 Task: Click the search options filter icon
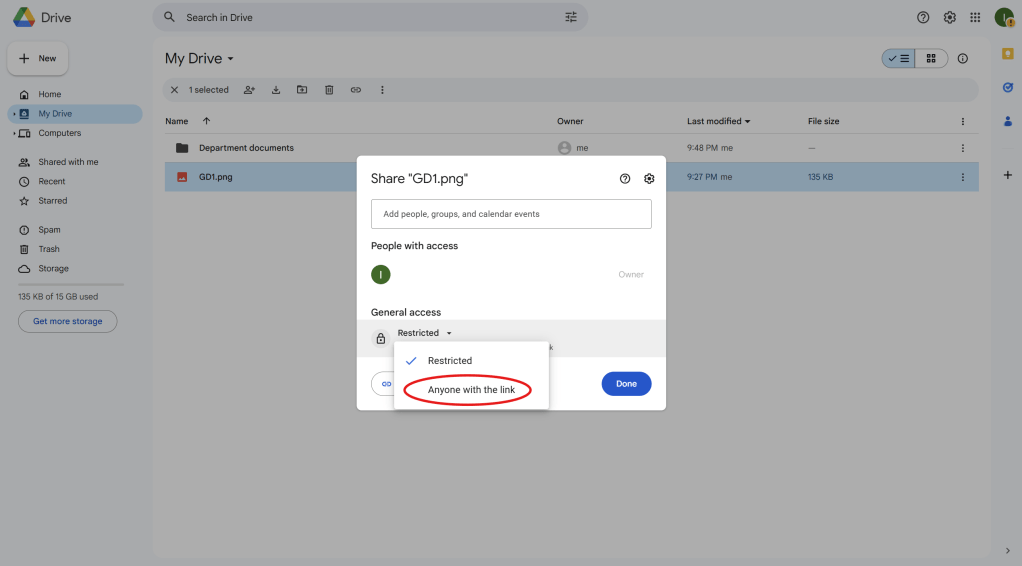(571, 17)
